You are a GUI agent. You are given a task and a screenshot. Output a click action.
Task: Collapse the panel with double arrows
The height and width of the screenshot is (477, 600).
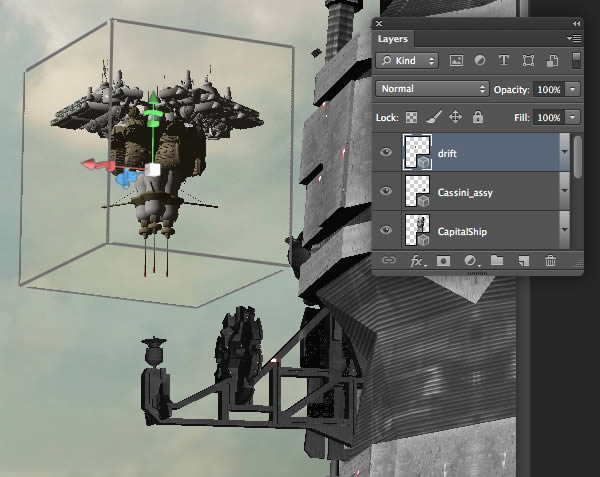point(576,24)
